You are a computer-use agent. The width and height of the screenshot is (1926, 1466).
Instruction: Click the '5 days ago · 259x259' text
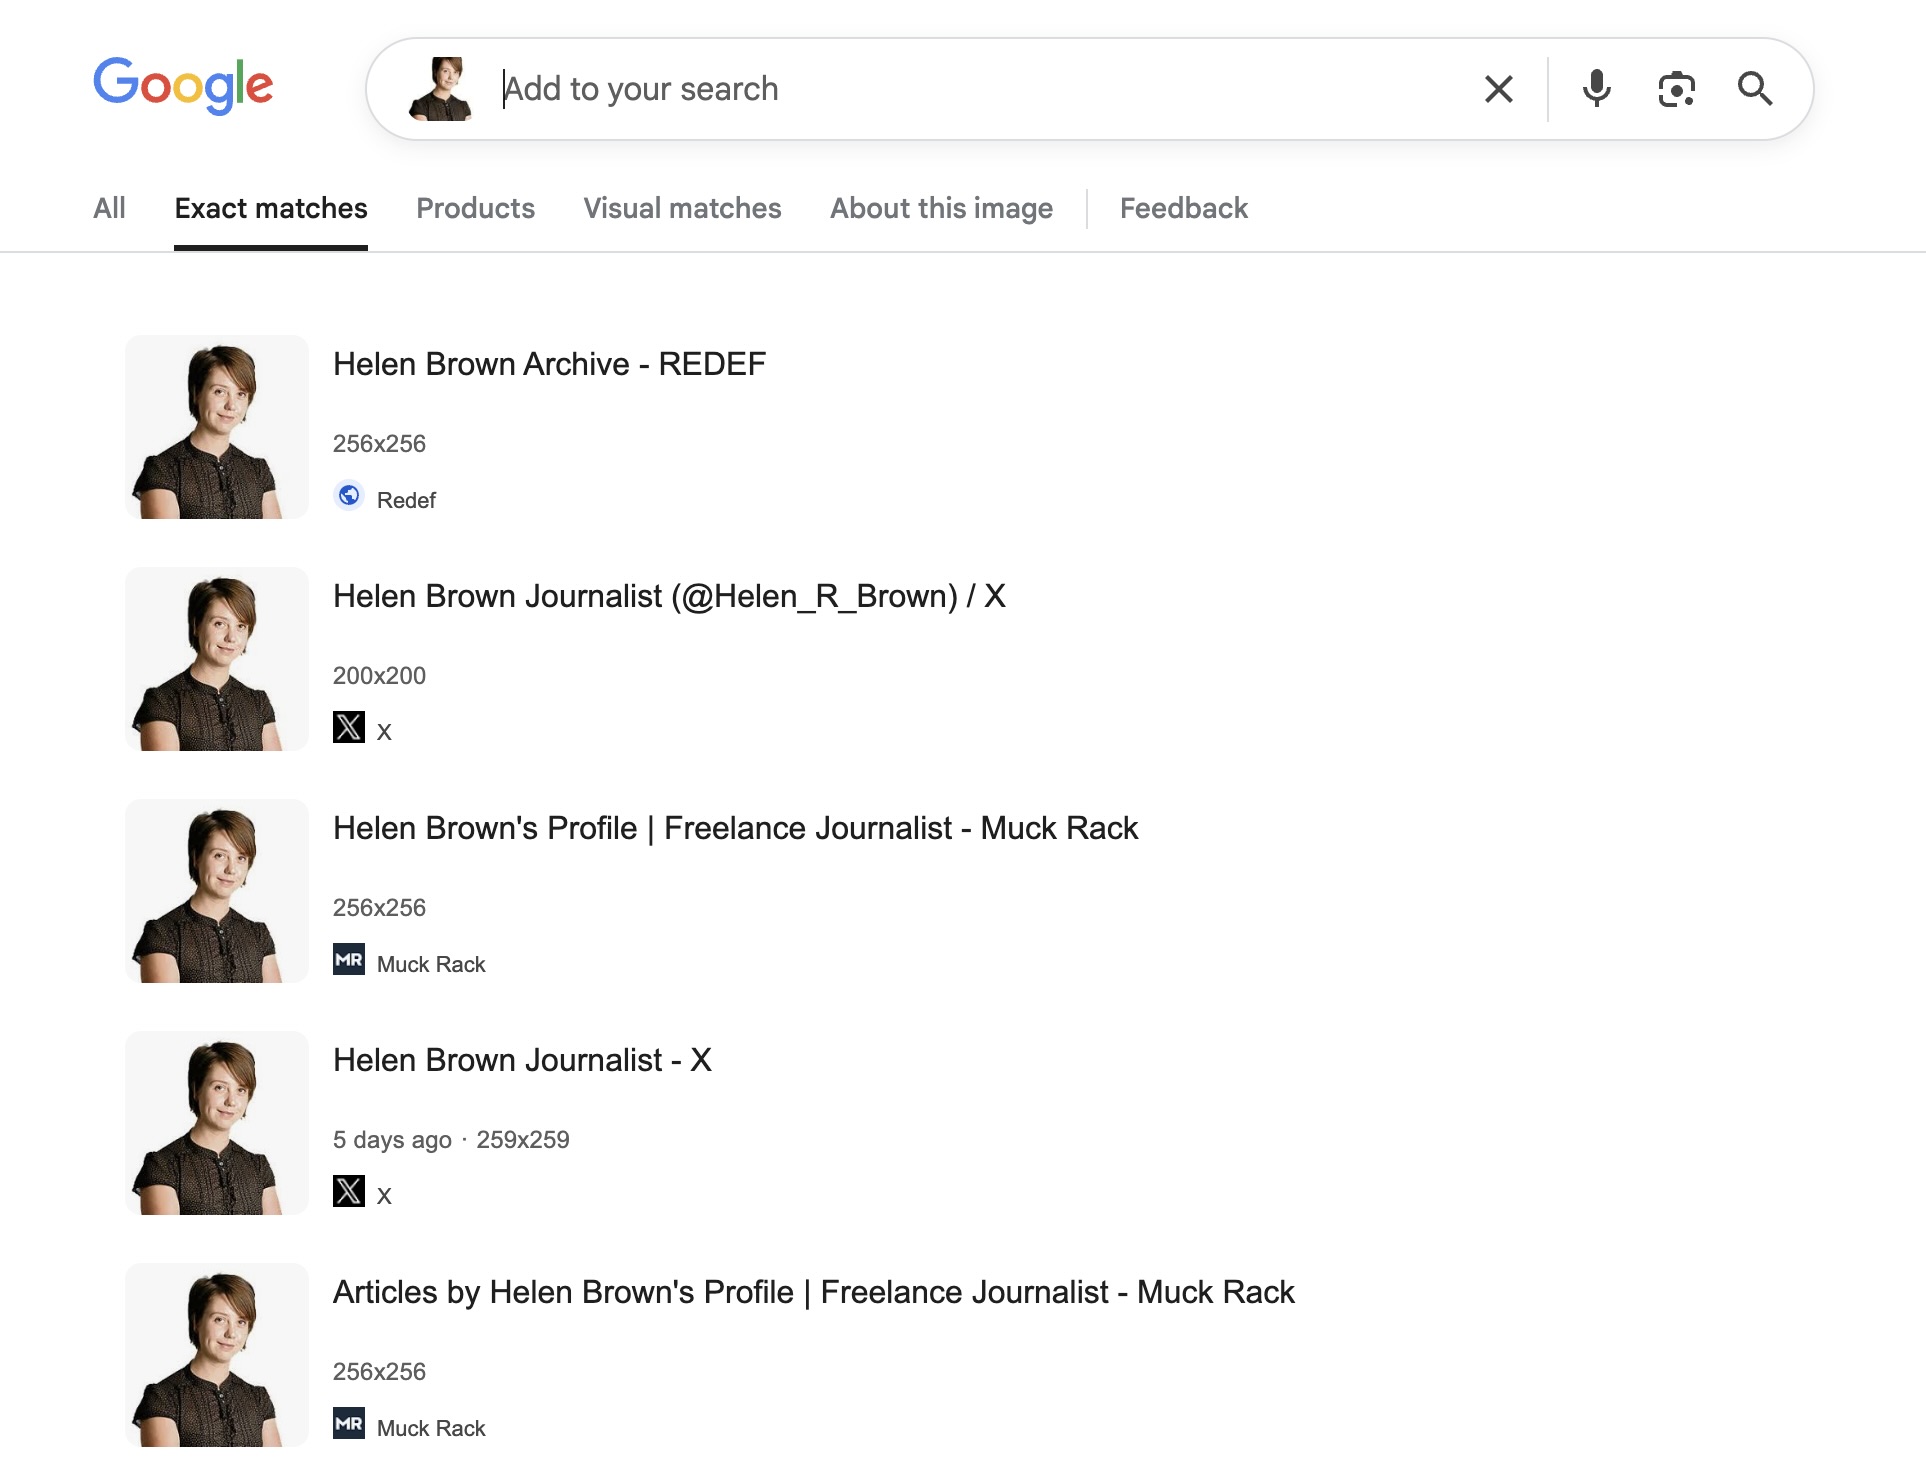pos(451,1140)
